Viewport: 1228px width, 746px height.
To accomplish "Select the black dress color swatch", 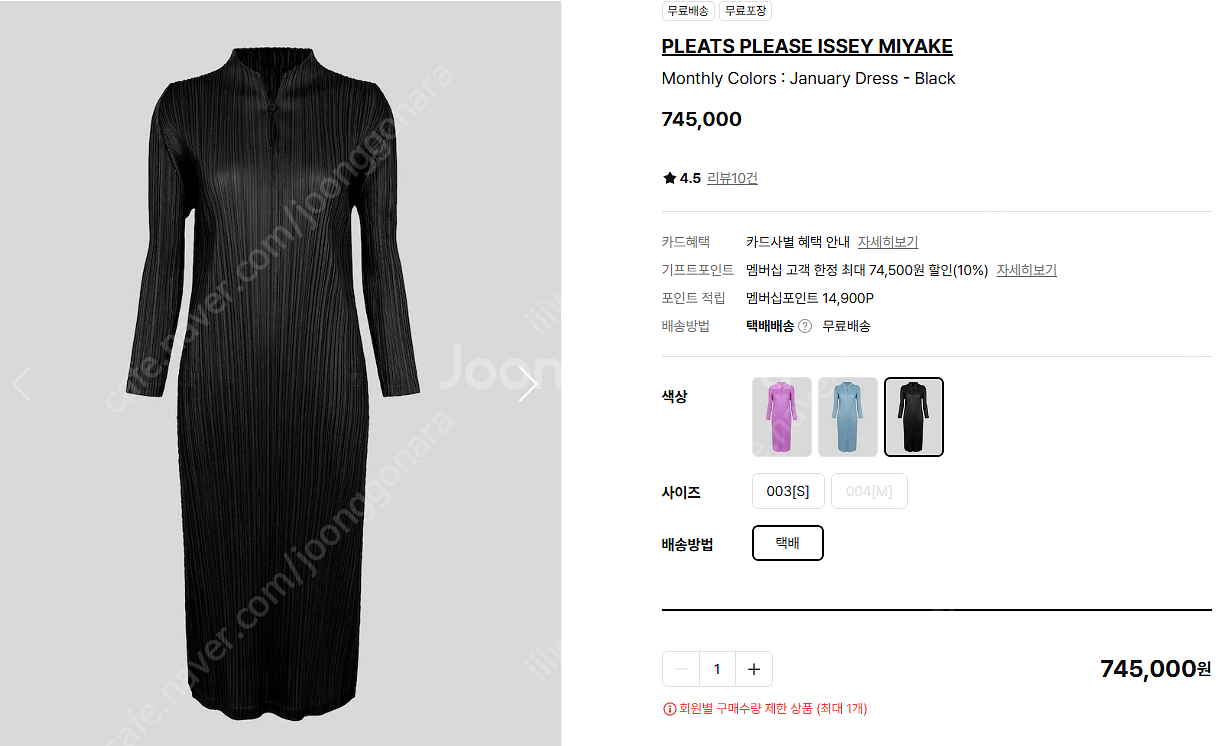I will coord(914,417).
